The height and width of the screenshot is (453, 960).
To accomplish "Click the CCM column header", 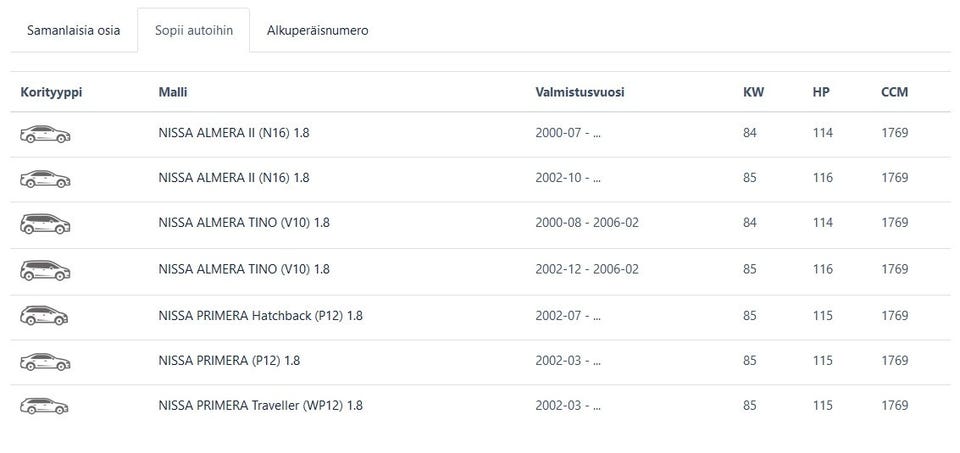I will tap(894, 92).
